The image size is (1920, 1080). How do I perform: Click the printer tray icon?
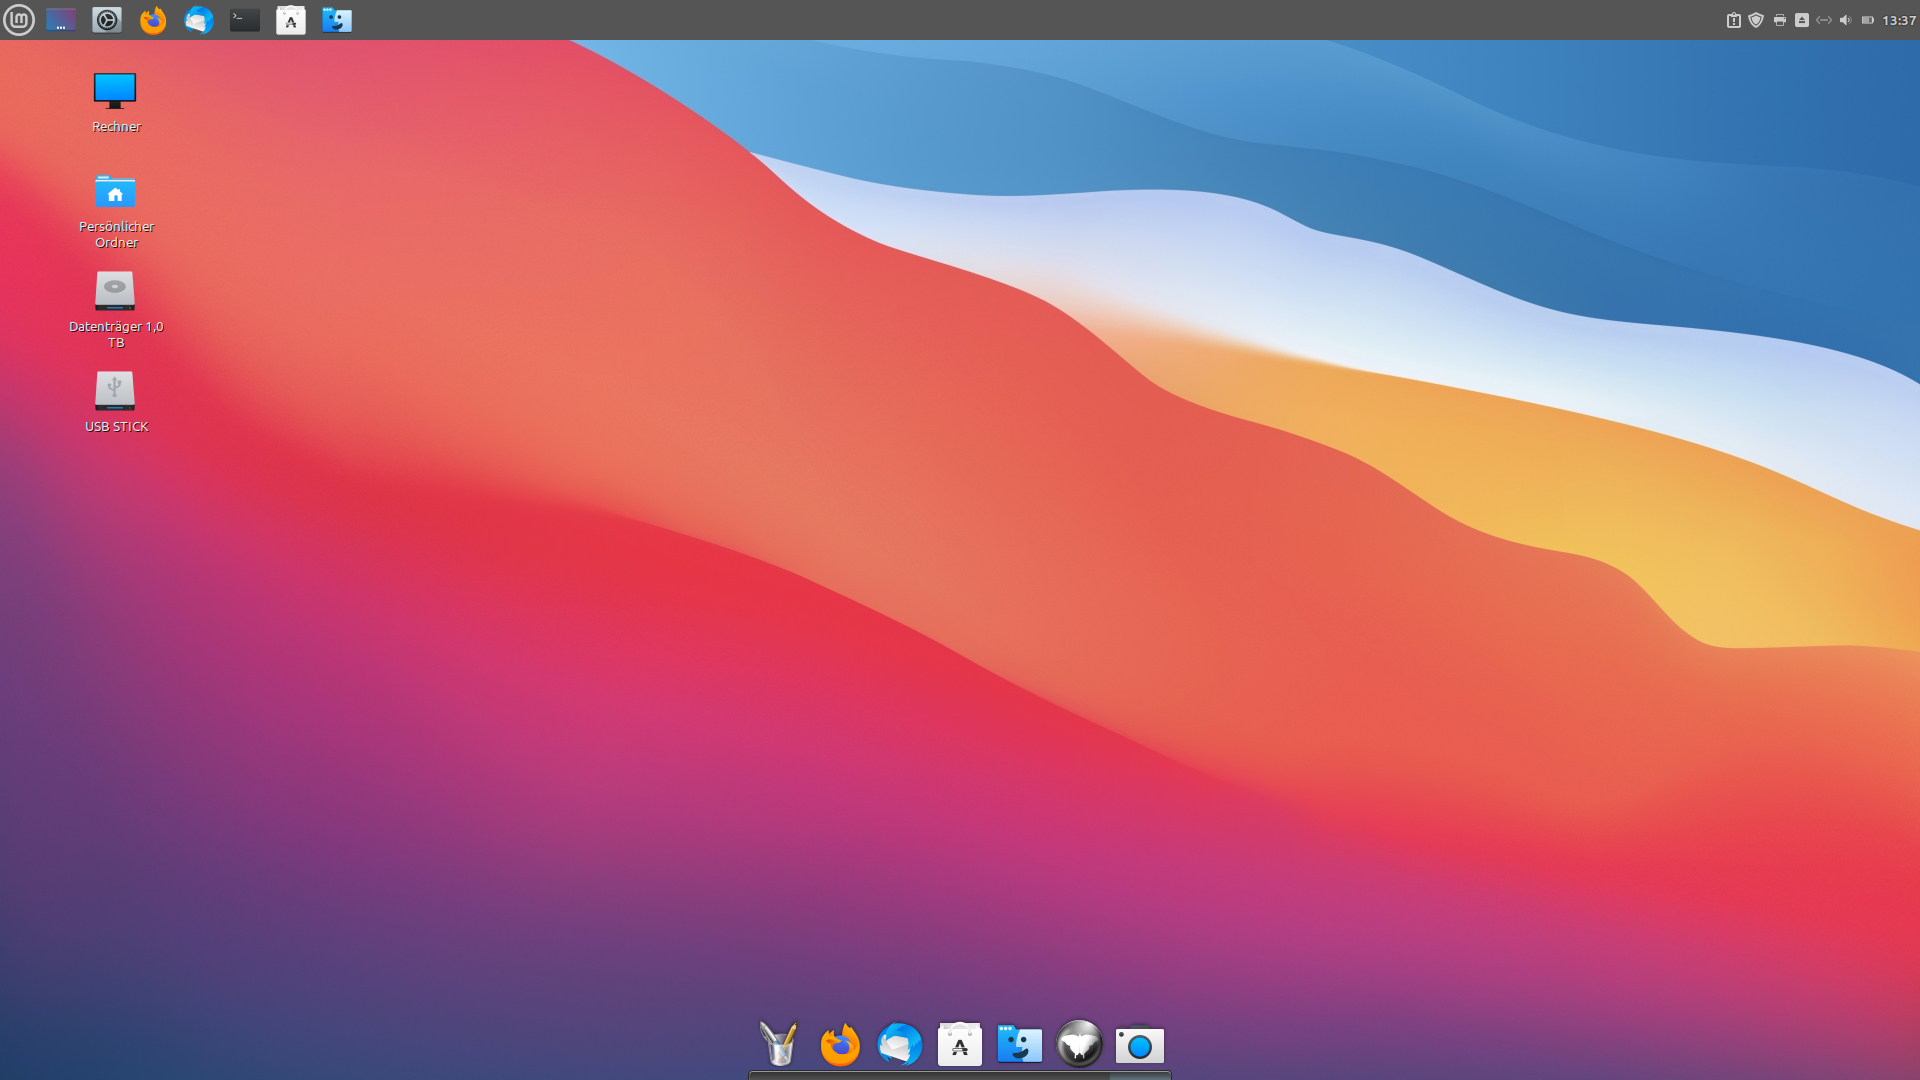point(1780,20)
